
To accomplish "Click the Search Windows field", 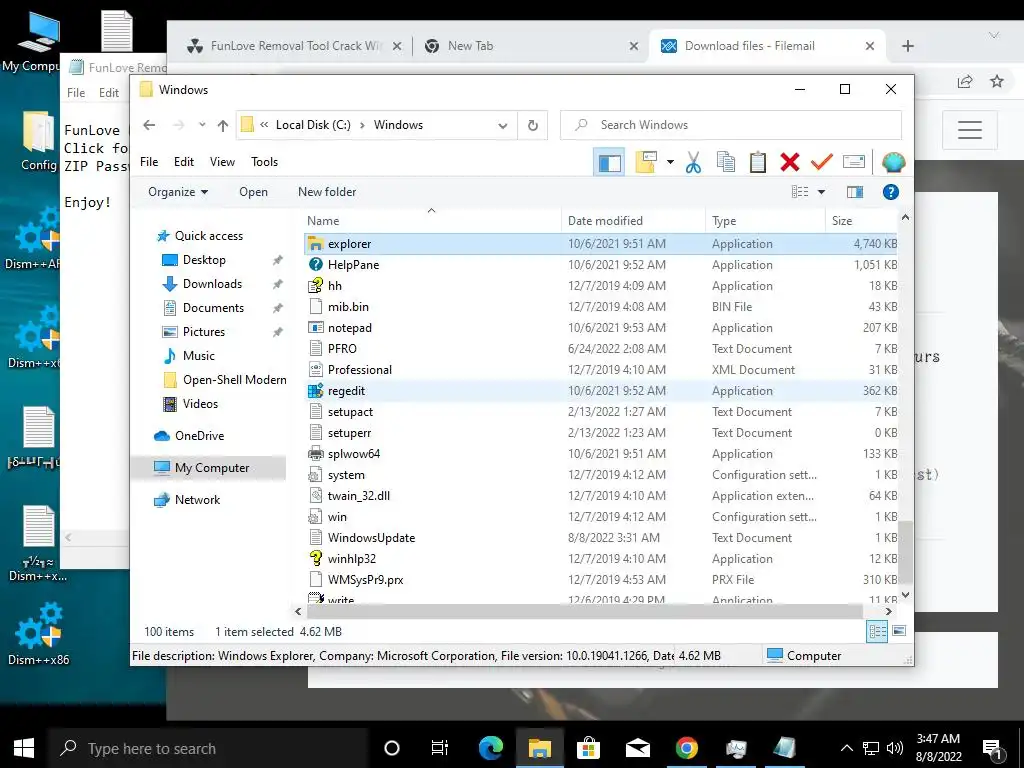I will click(x=731, y=125).
